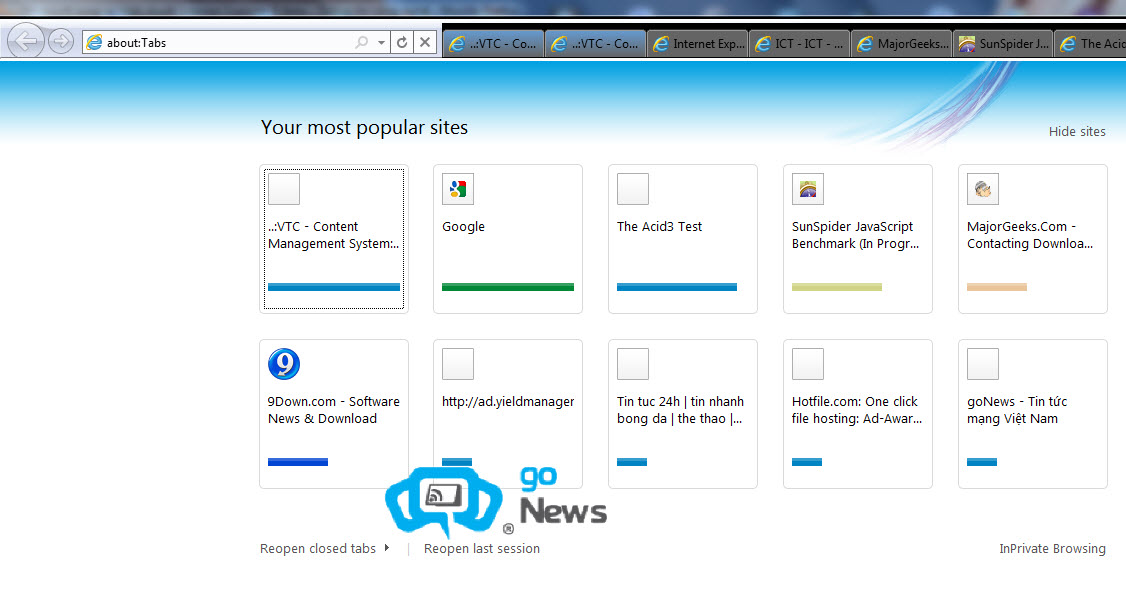Click the Hide sites link
Viewport: 1126px width, 607px height.
[1076, 131]
